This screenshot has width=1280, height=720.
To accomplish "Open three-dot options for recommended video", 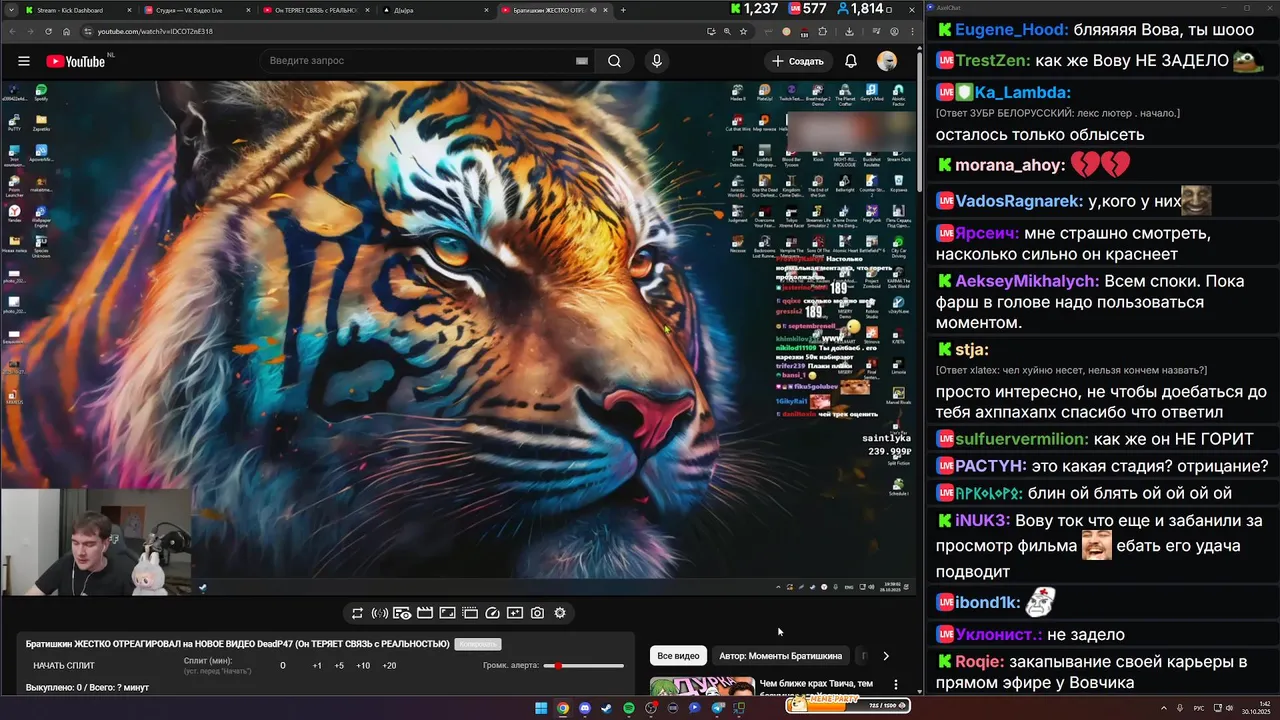I will click(x=896, y=686).
